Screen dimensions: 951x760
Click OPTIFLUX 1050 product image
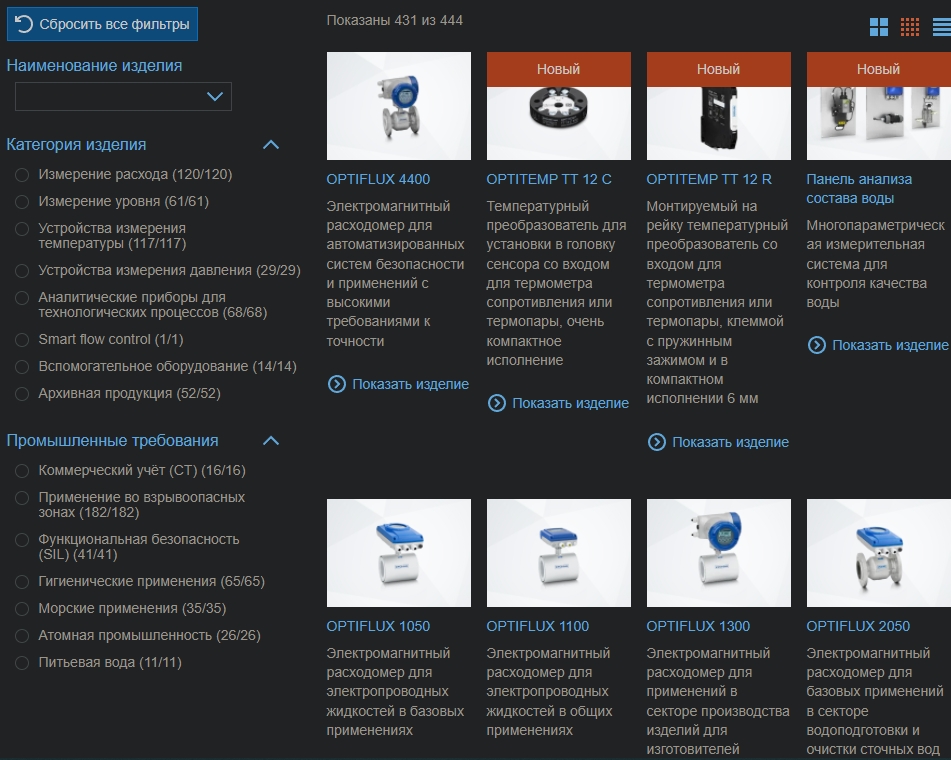(x=398, y=553)
